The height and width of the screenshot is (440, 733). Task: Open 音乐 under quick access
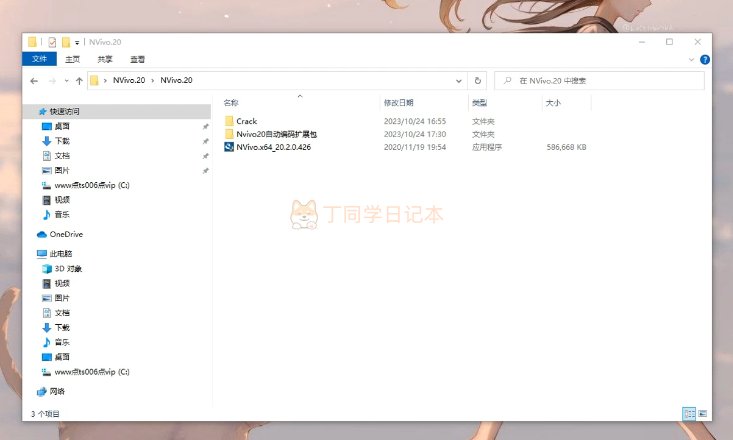coord(62,215)
